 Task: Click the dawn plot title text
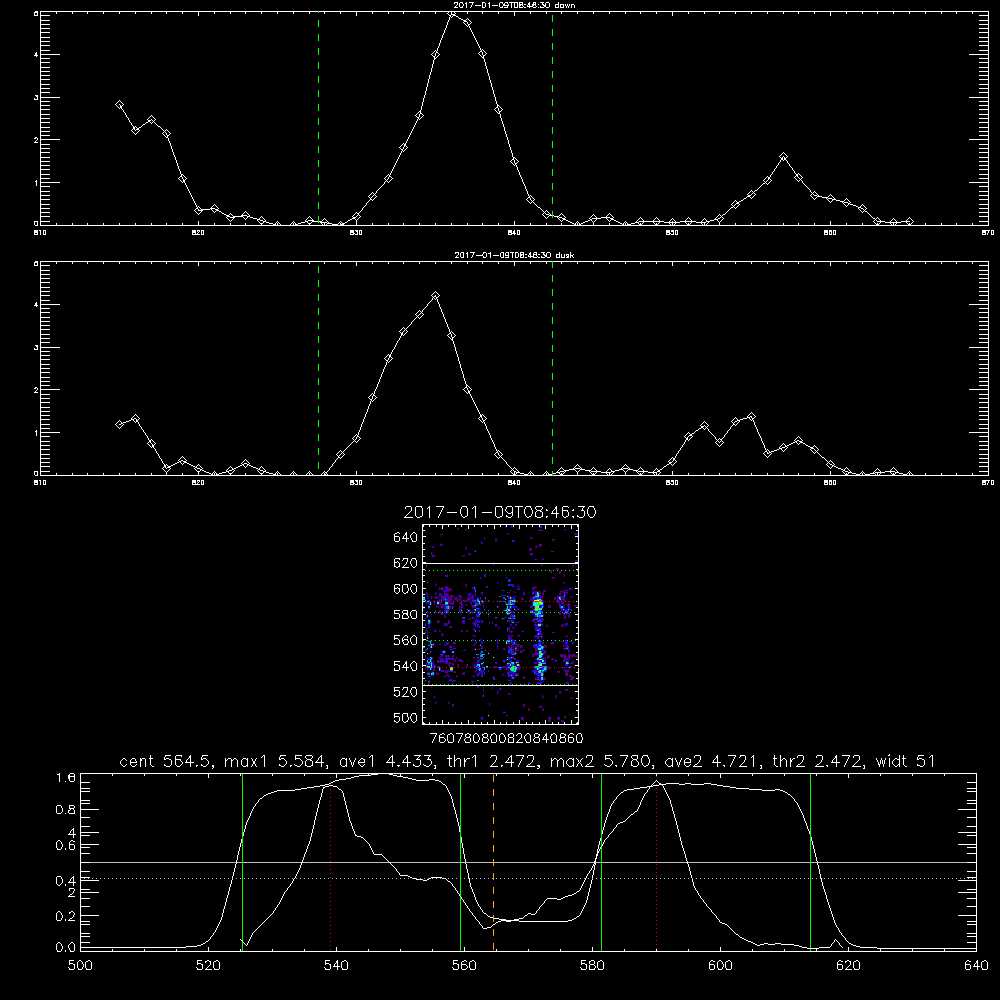click(x=514, y=5)
